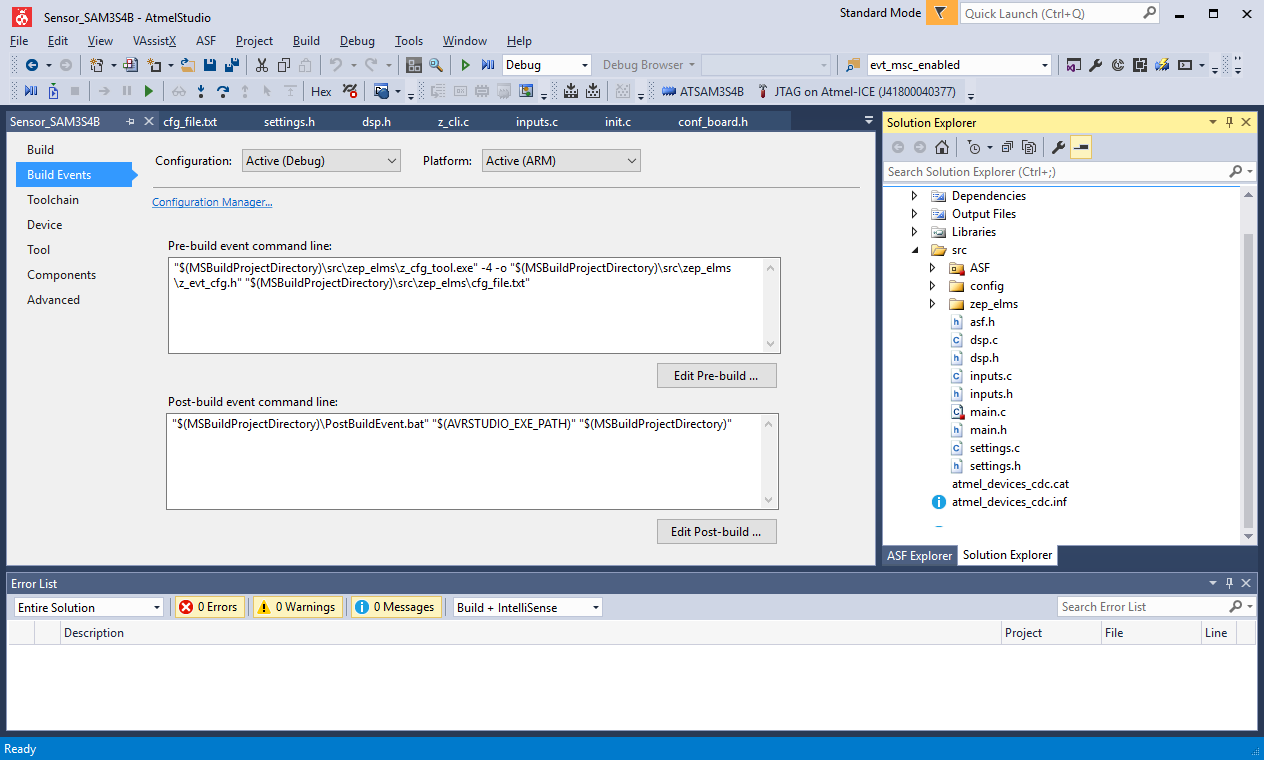Click the Step Into arrow icon
This screenshot has height=760, width=1264.
(x=201, y=91)
